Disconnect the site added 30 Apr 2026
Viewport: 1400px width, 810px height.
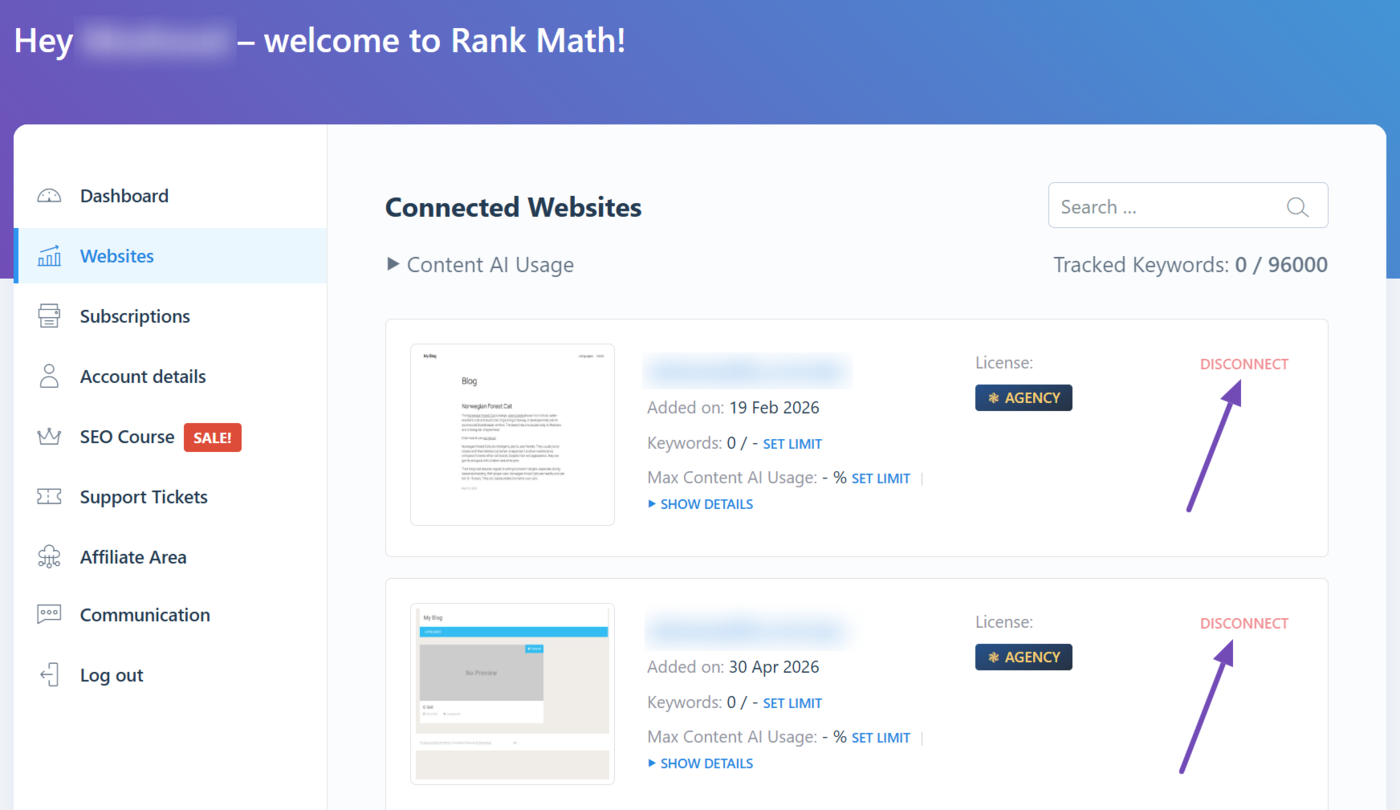pyautogui.click(x=1244, y=623)
